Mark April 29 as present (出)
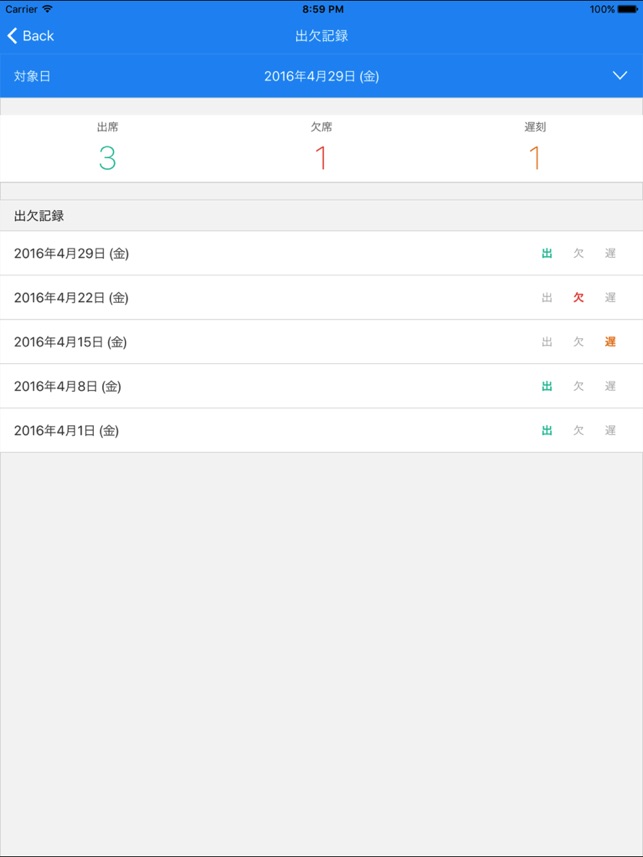 (547, 254)
